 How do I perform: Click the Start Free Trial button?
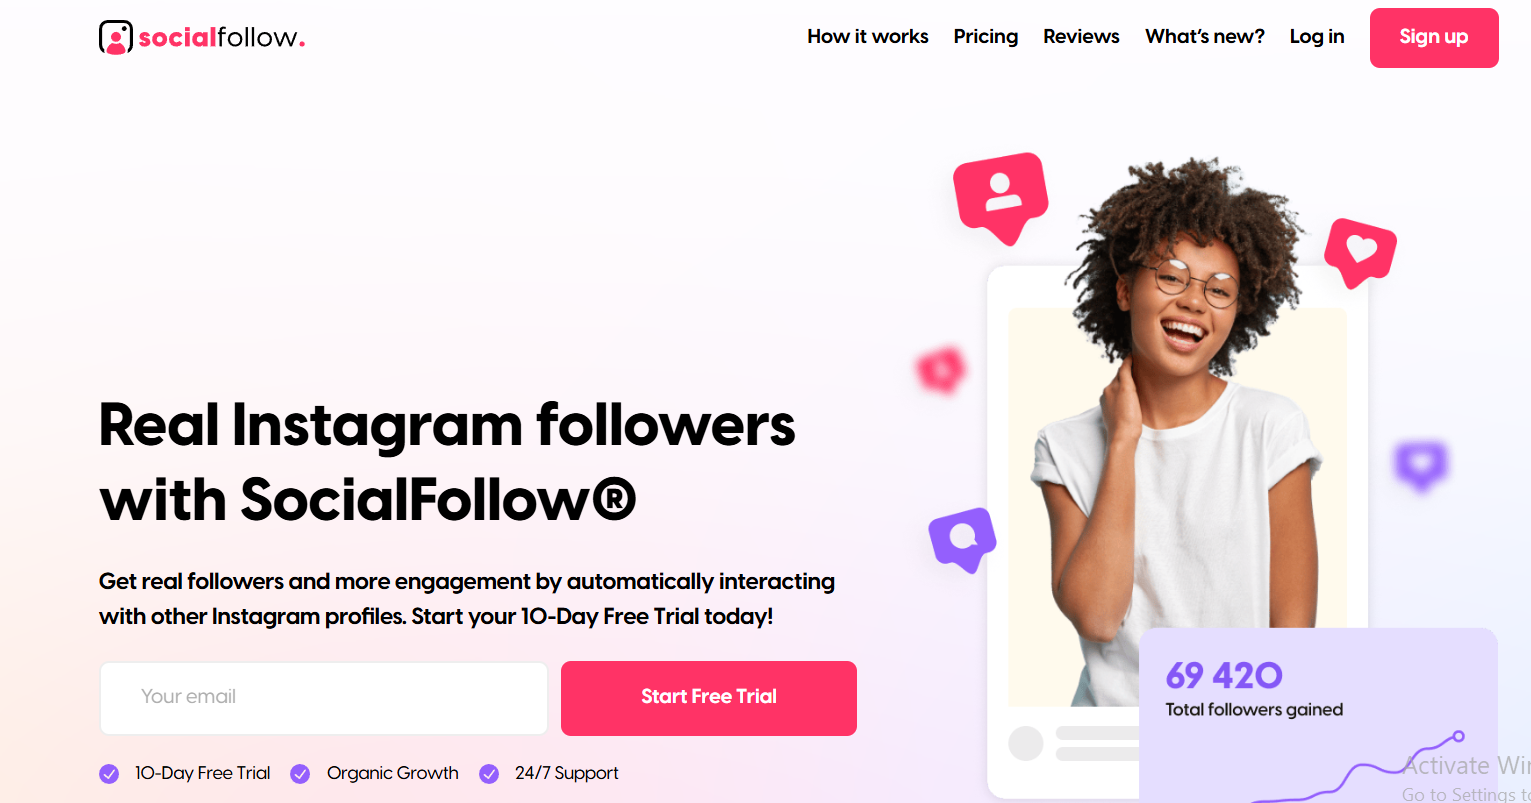[709, 698]
